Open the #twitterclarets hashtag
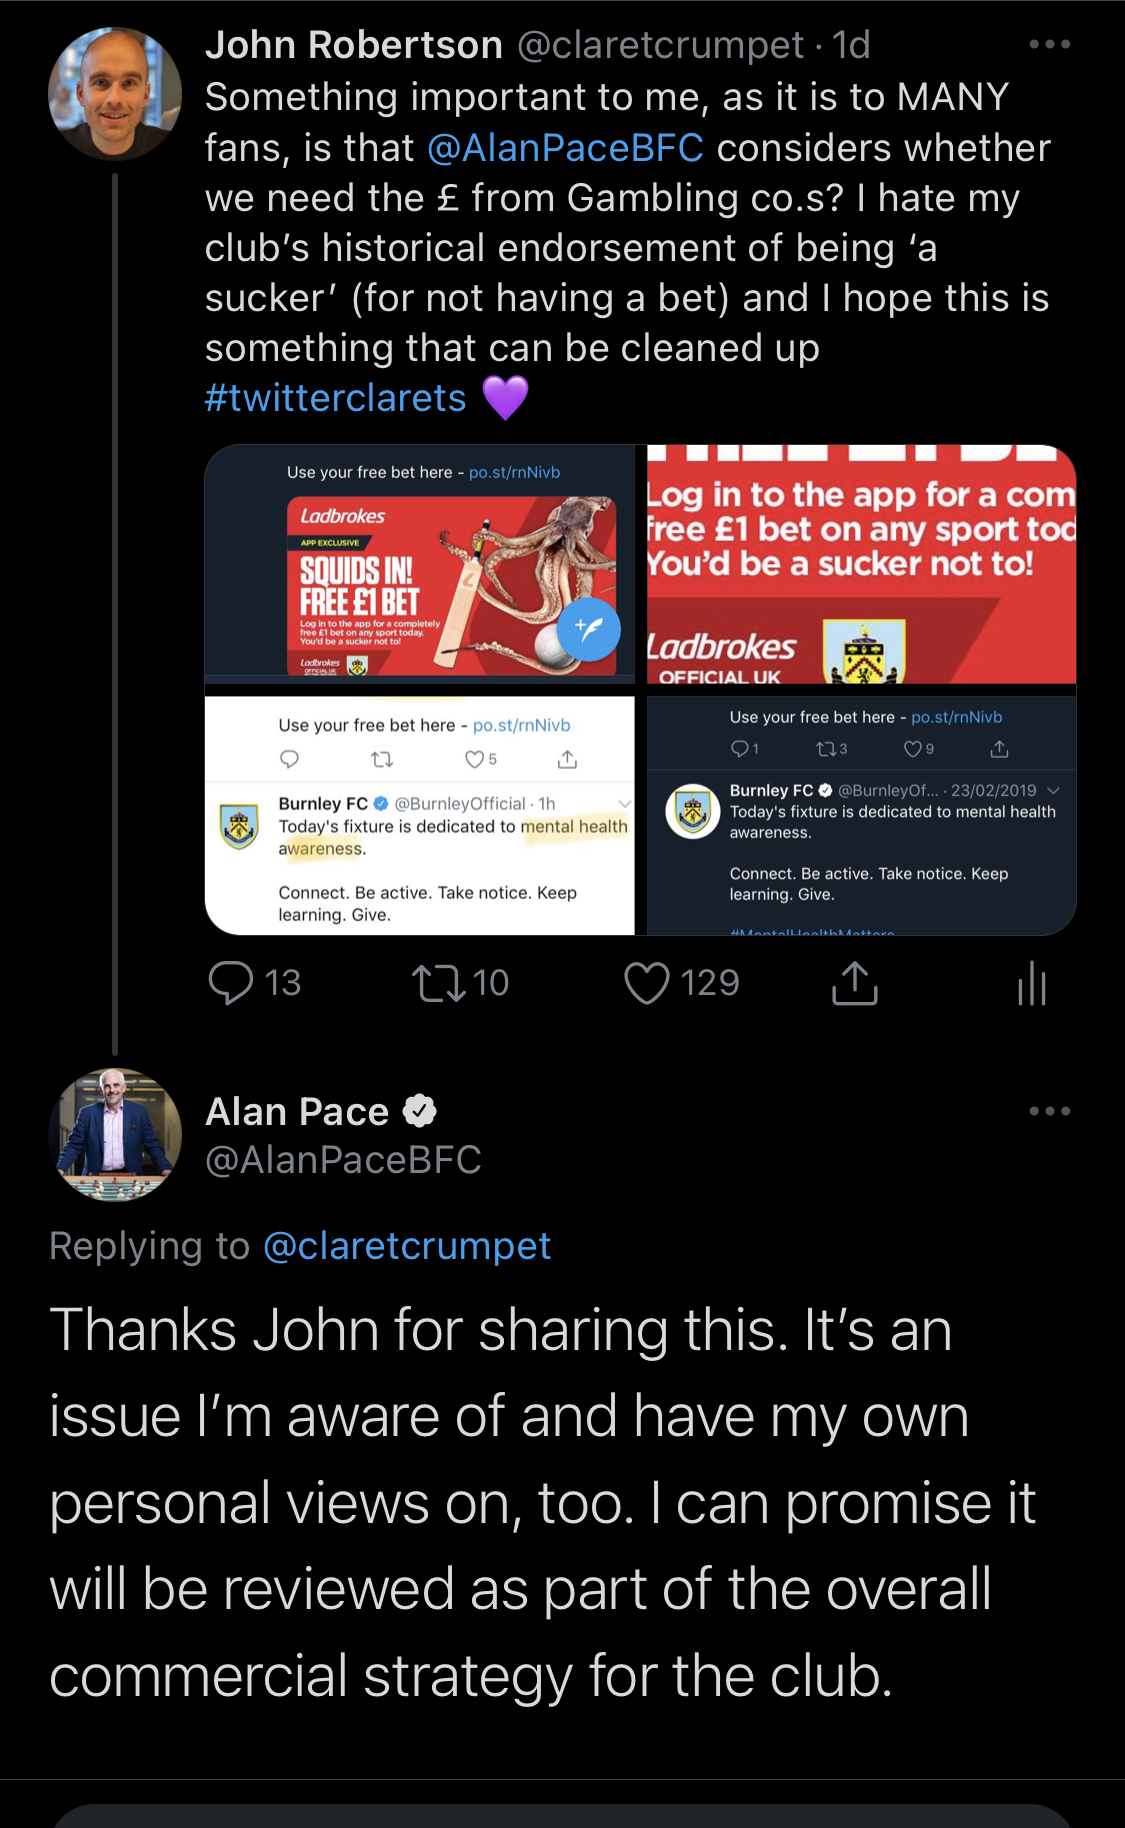The width and height of the screenshot is (1125, 1828). [335, 398]
